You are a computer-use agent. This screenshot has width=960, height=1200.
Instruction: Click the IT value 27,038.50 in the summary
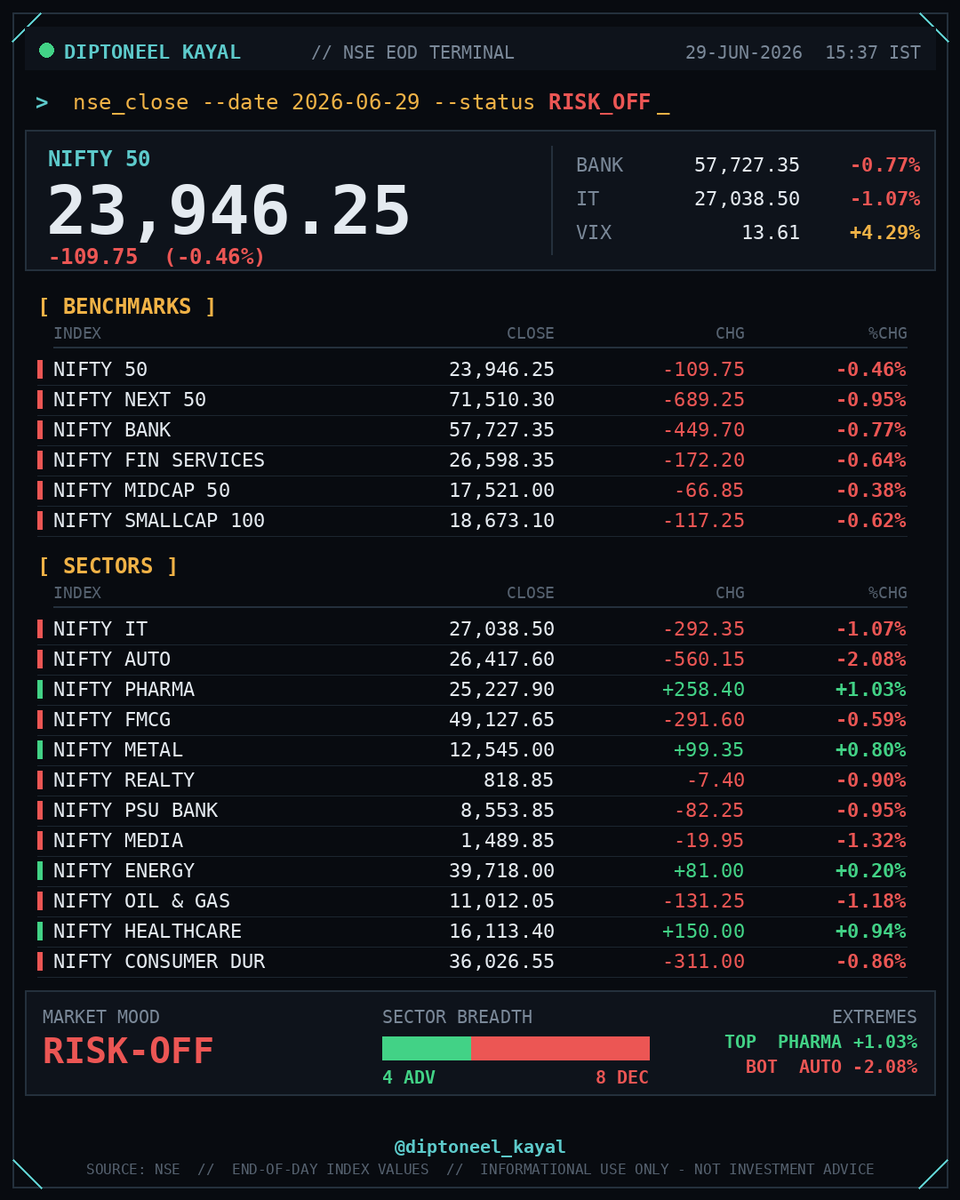(x=747, y=199)
